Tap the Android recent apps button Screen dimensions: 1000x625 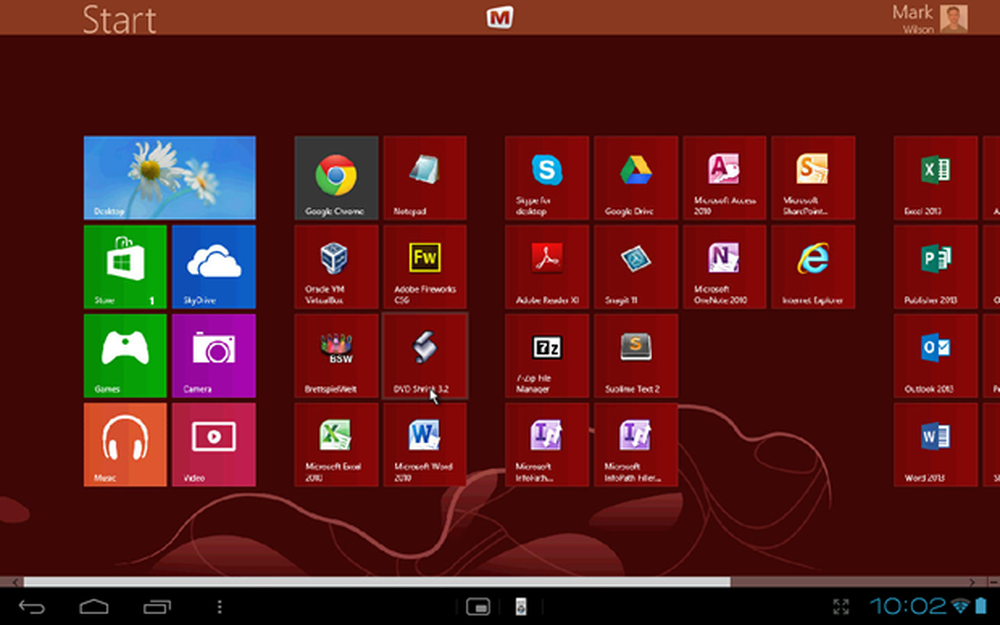[x=157, y=607]
